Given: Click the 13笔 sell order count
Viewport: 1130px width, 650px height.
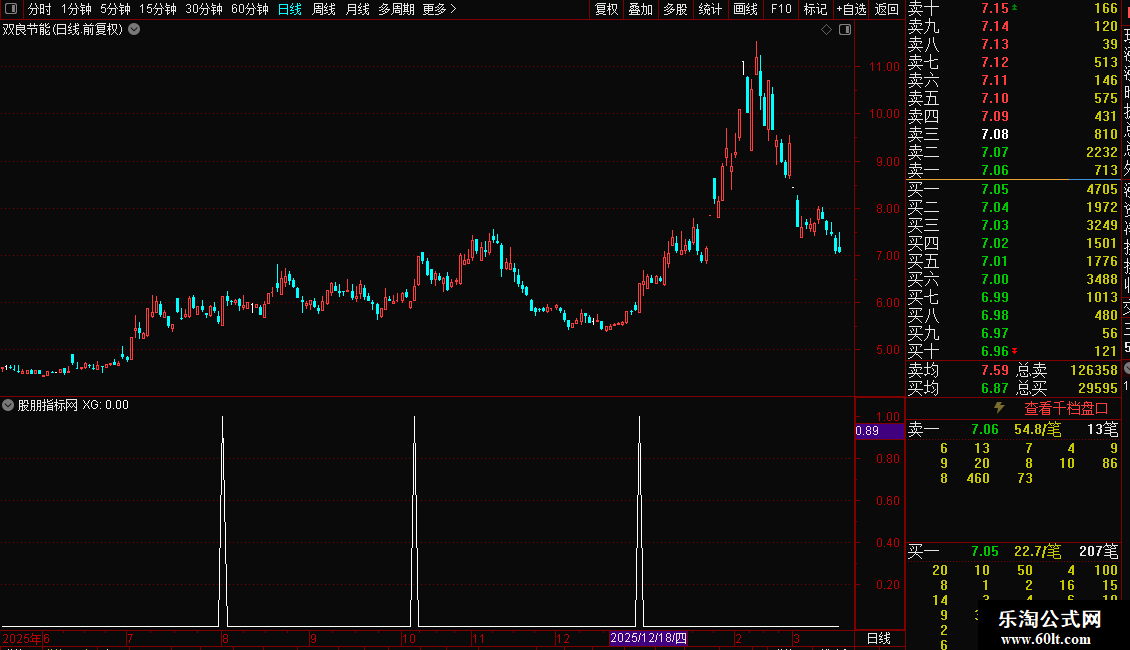Looking at the screenshot, I should [1103, 430].
